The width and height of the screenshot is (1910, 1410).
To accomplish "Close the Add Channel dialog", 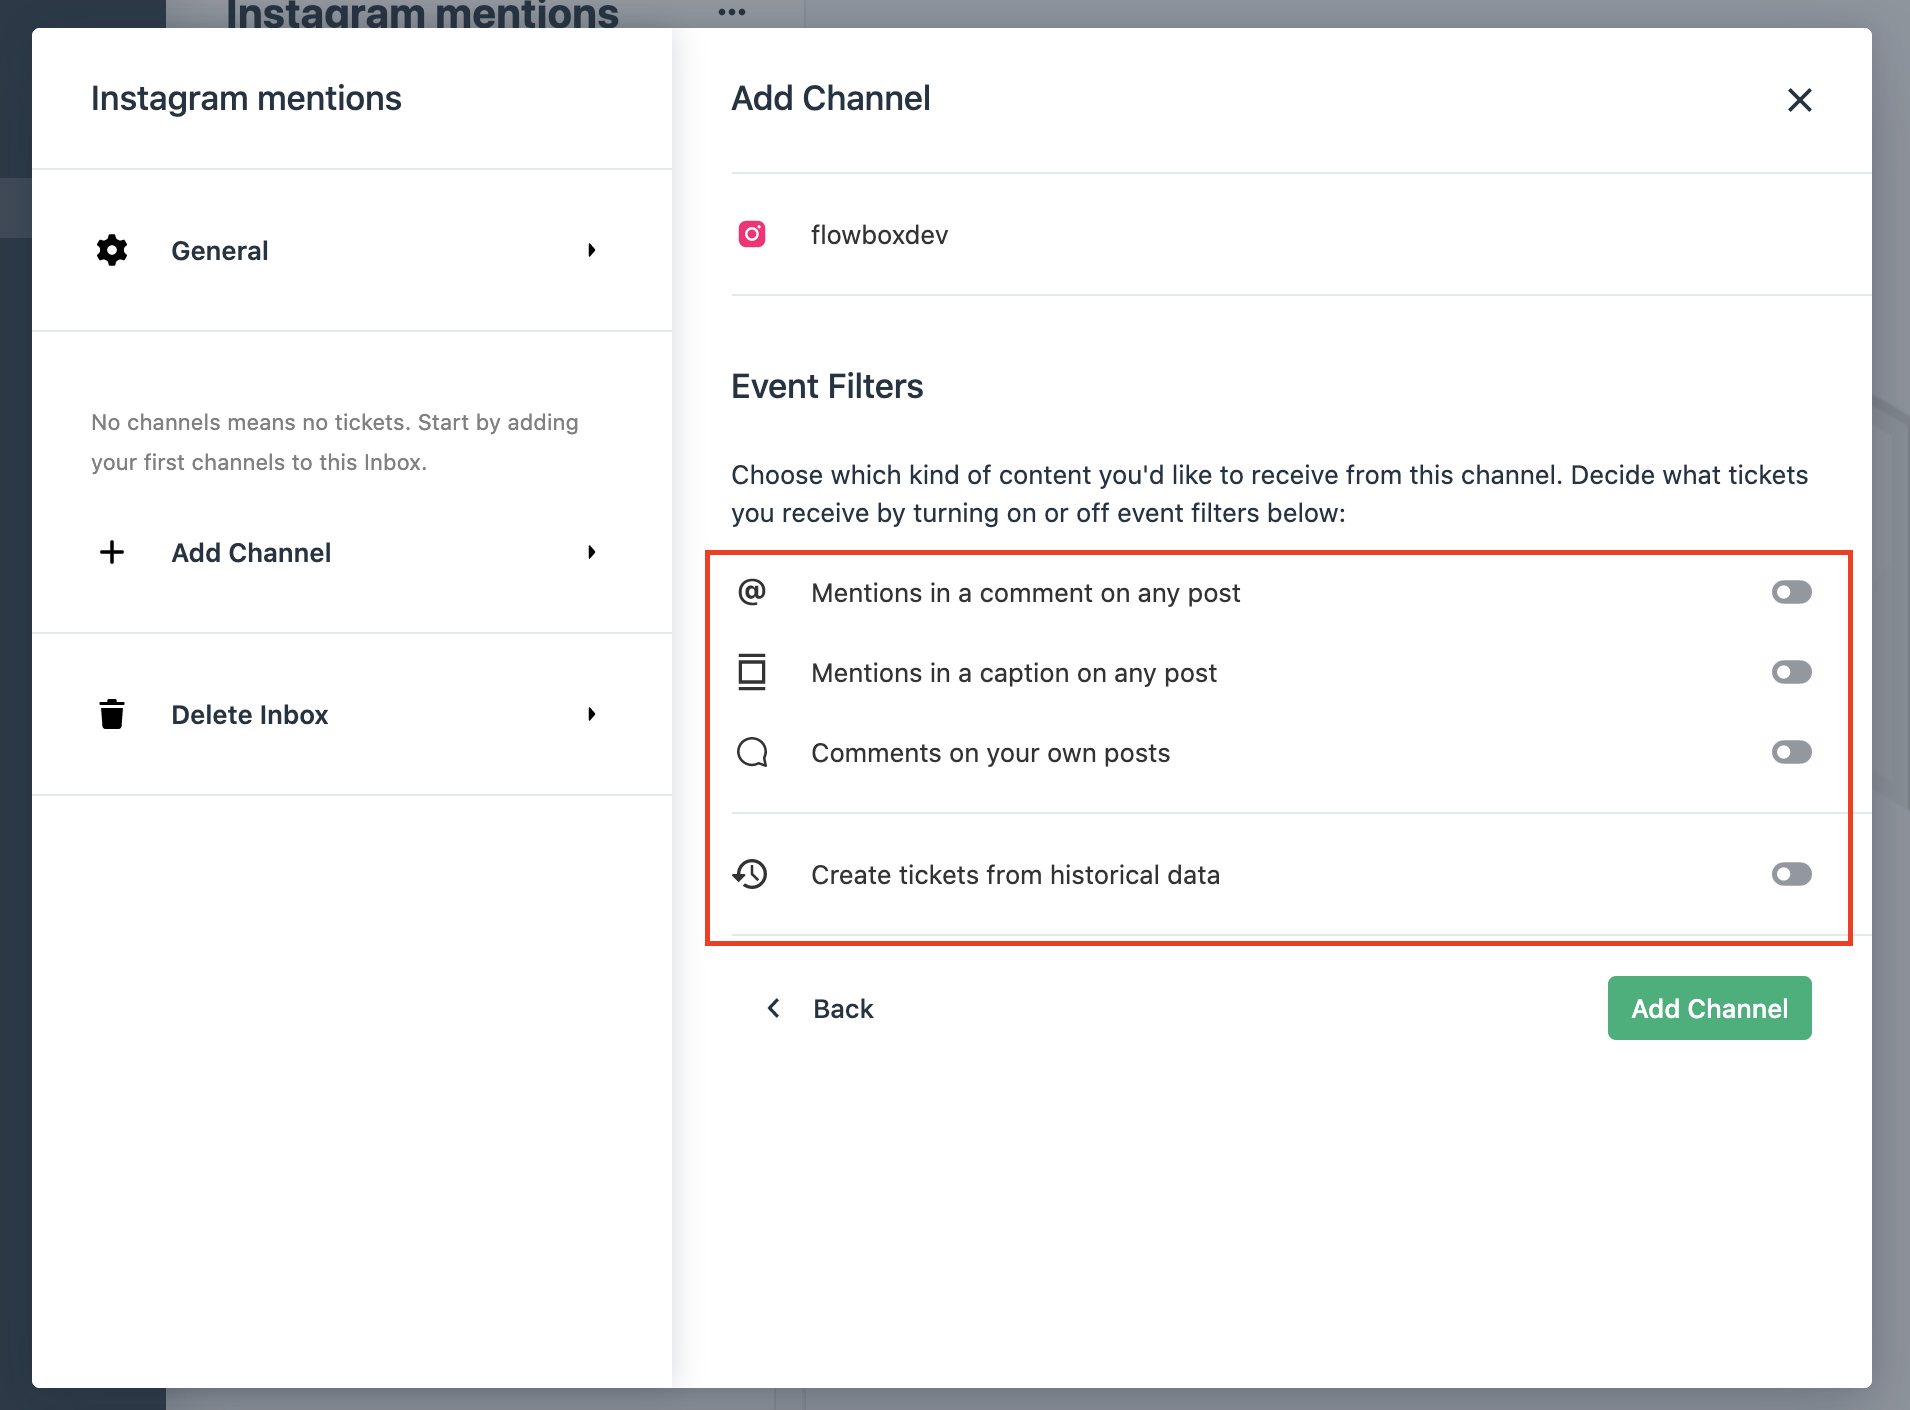I will click(x=1799, y=100).
